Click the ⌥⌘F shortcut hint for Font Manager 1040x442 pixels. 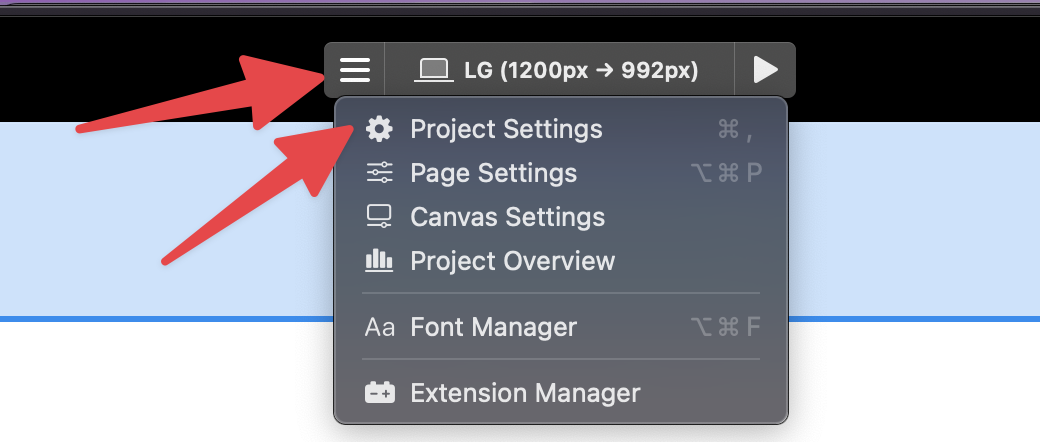pos(727,327)
